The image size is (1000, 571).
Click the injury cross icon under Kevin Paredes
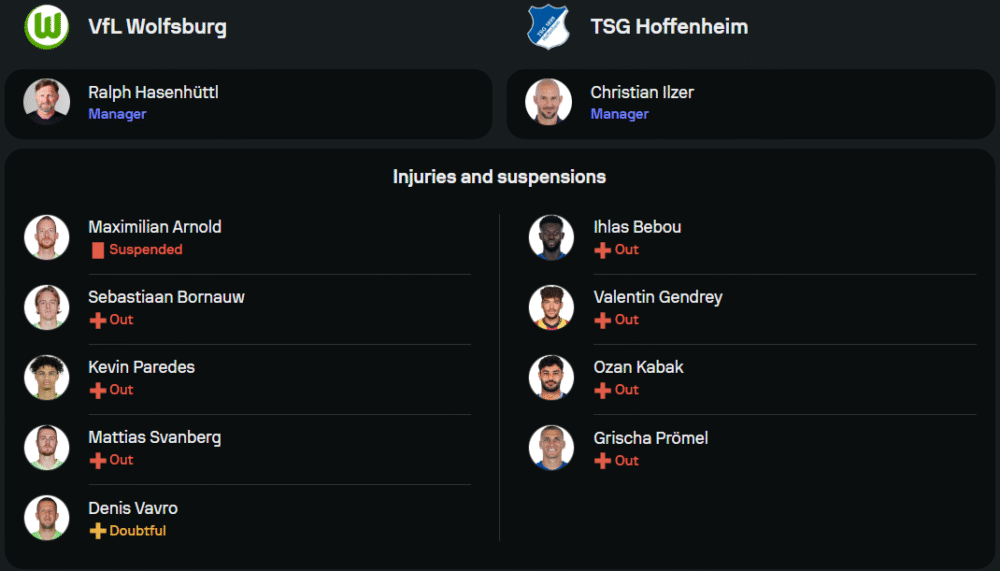pyautogui.click(x=98, y=390)
